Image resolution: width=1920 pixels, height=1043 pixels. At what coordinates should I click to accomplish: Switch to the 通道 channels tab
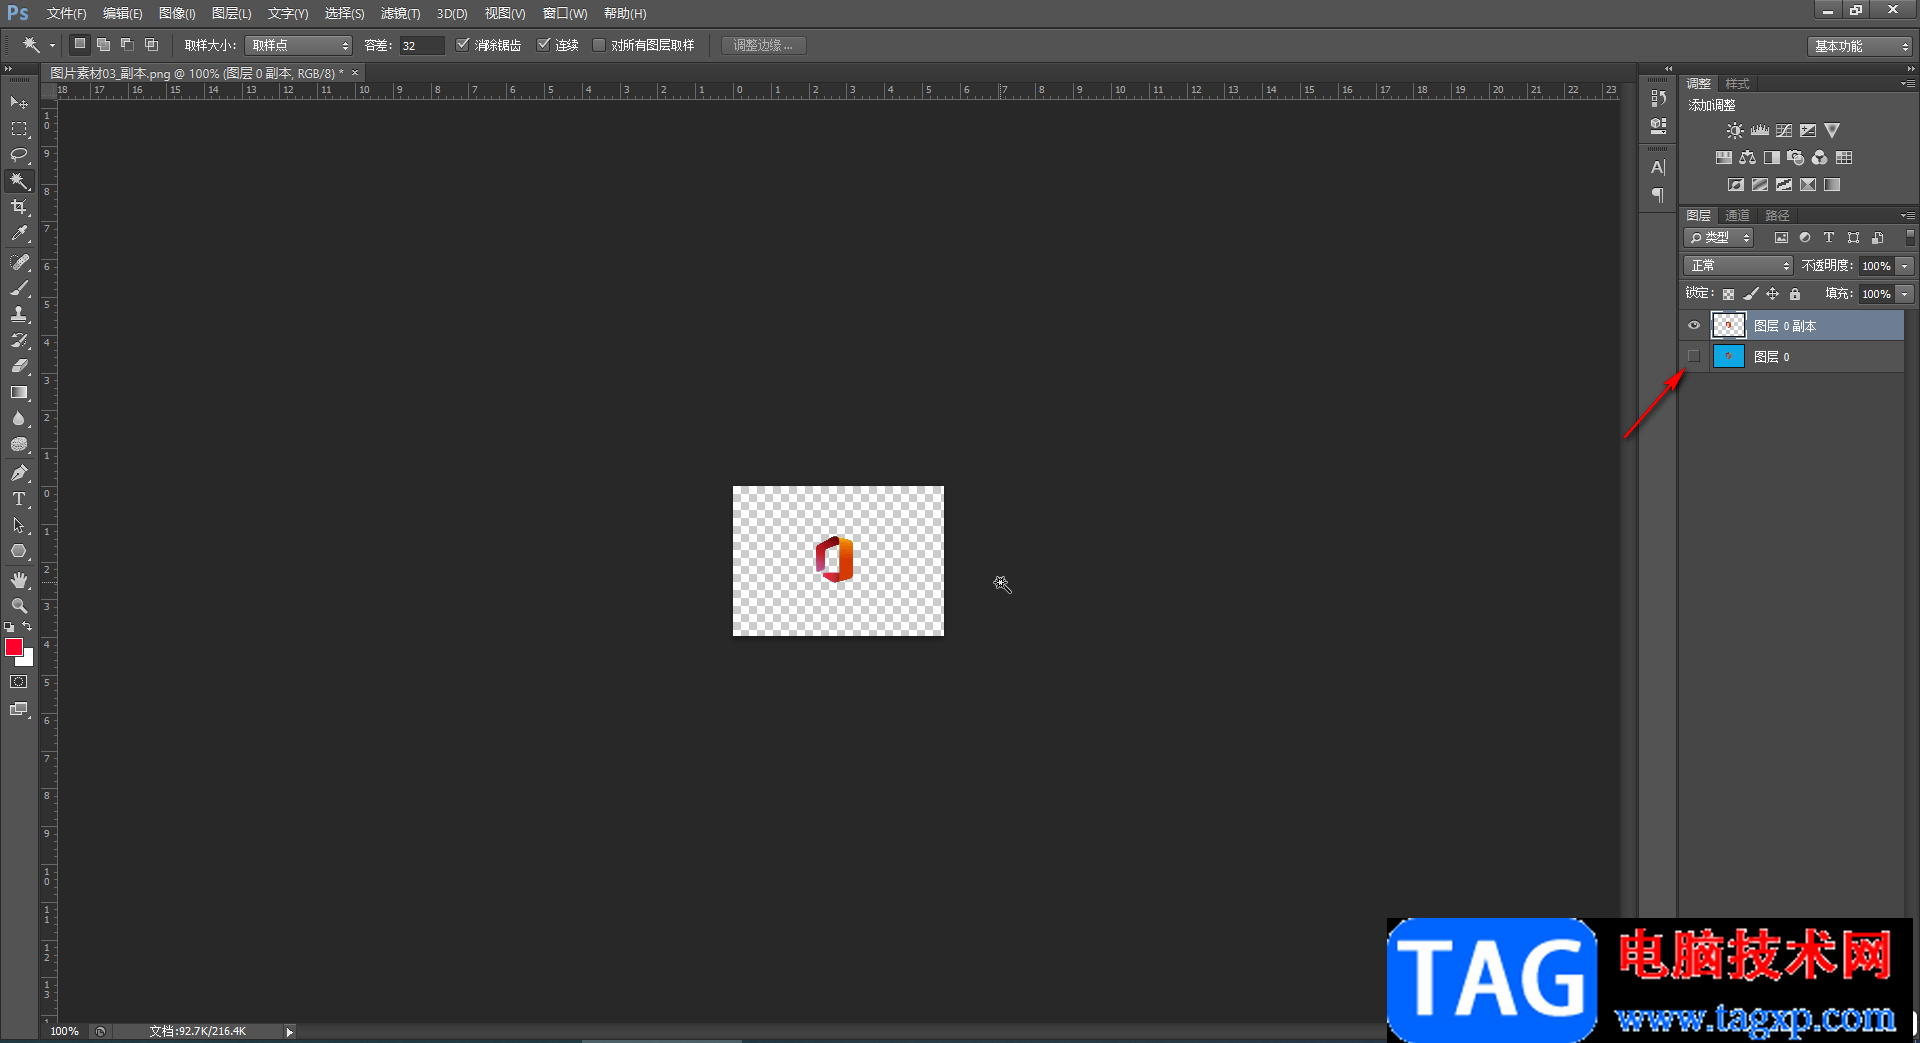tap(1738, 216)
